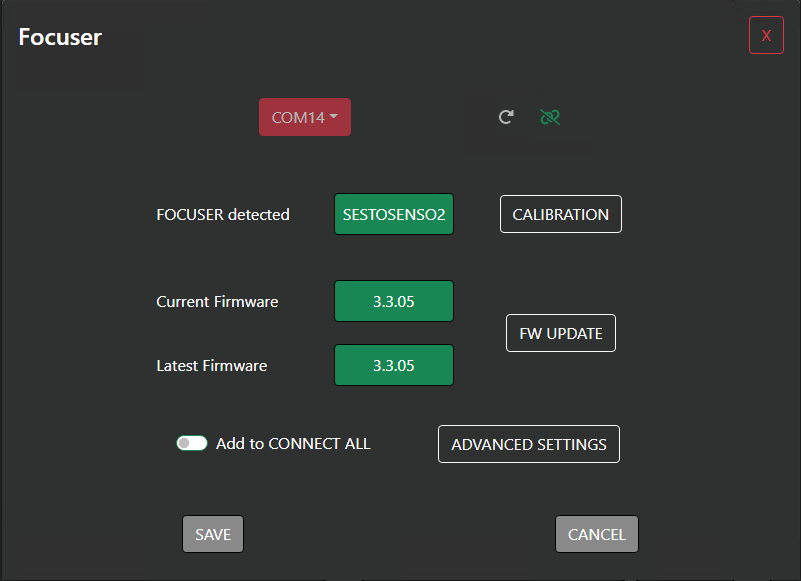Open the COM14 port dropdown
This screenshot has width=801, height=581.
coord(304,117)
